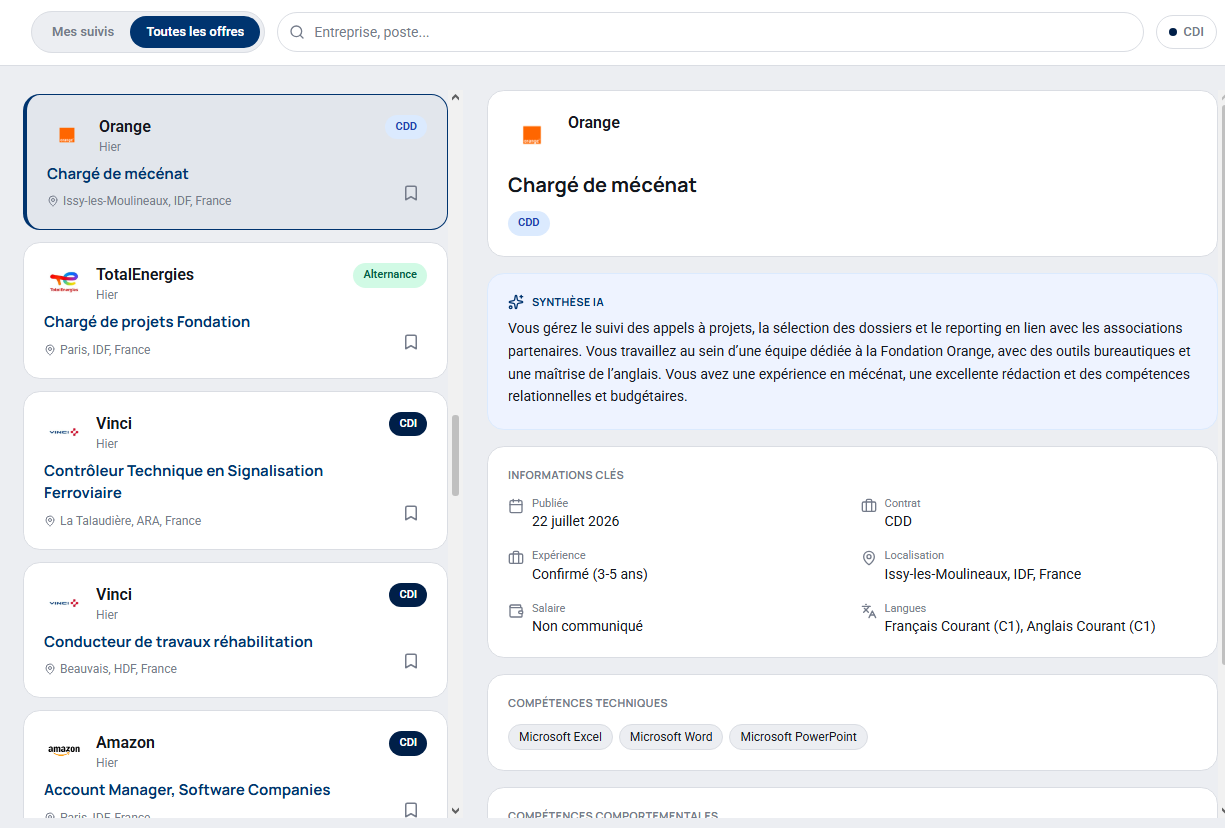Click the CDD badge on the Orange card
This screenshot has height=828, width=1225.
[x=406, y=127]
